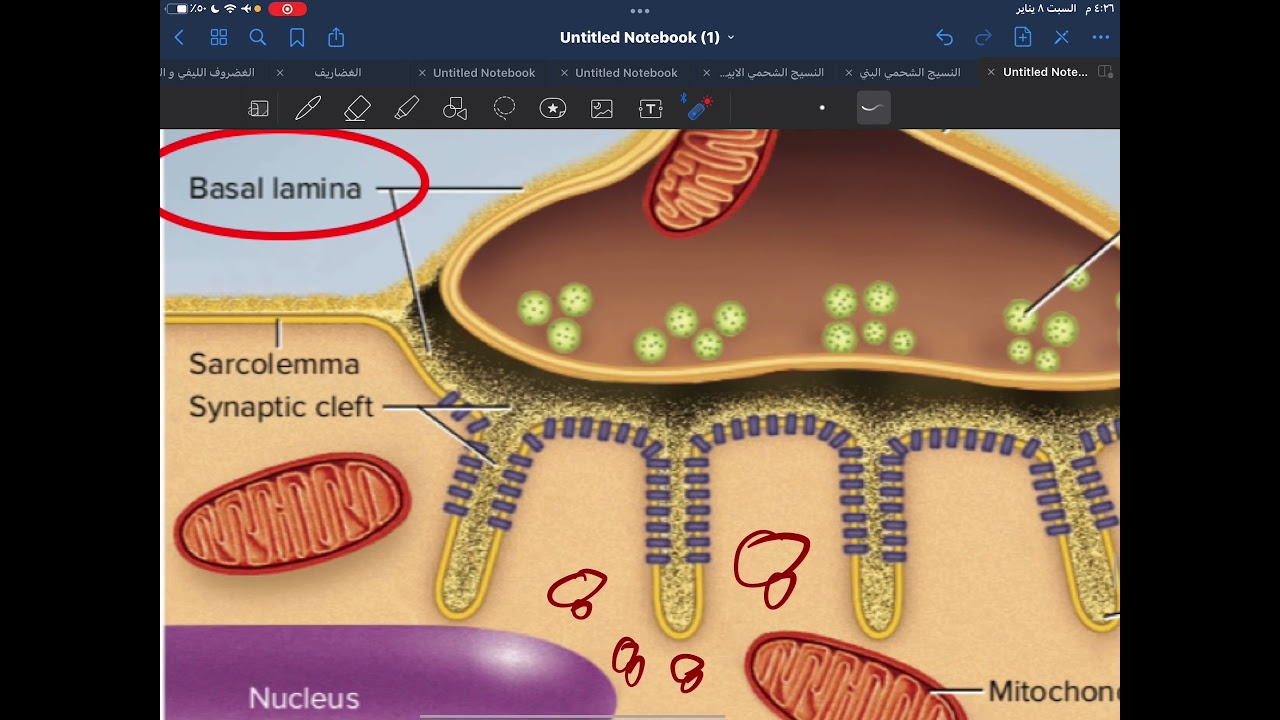Screen dimensions: 1280x720
Task: Switch to the الغضروف الليفي tab
Action: pos(208,73)
